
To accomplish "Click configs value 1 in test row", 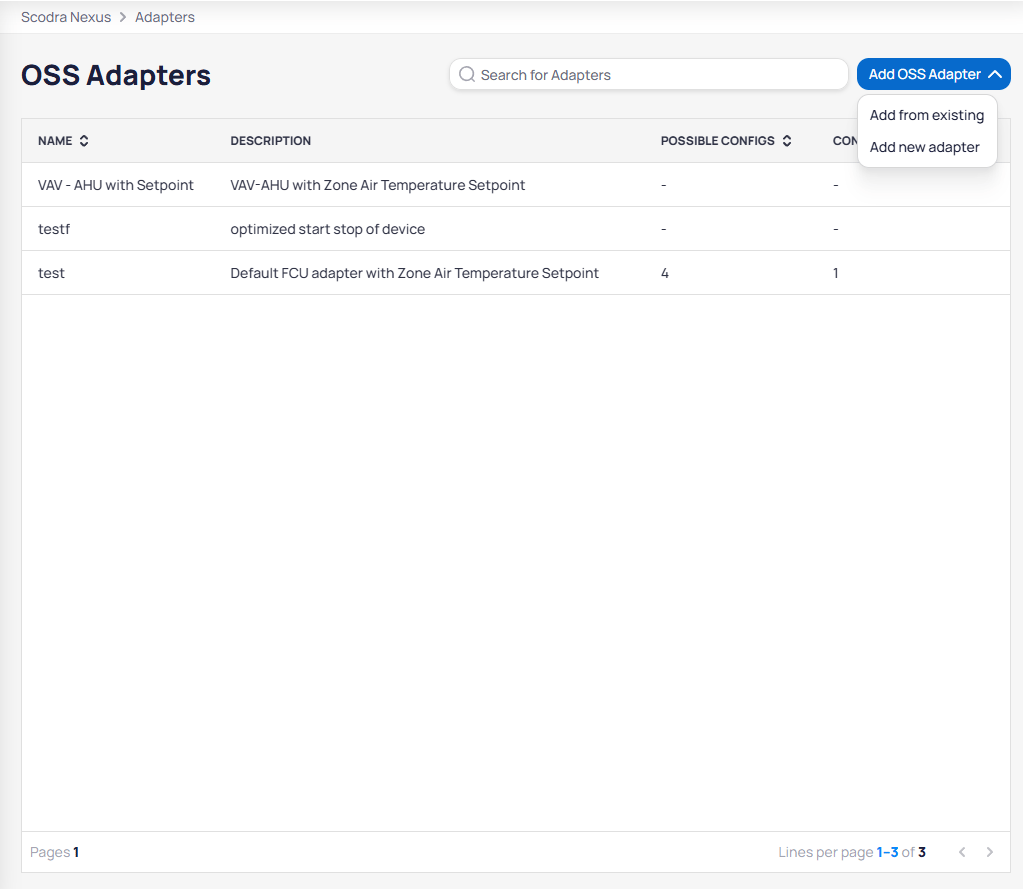I will [836, 273].
